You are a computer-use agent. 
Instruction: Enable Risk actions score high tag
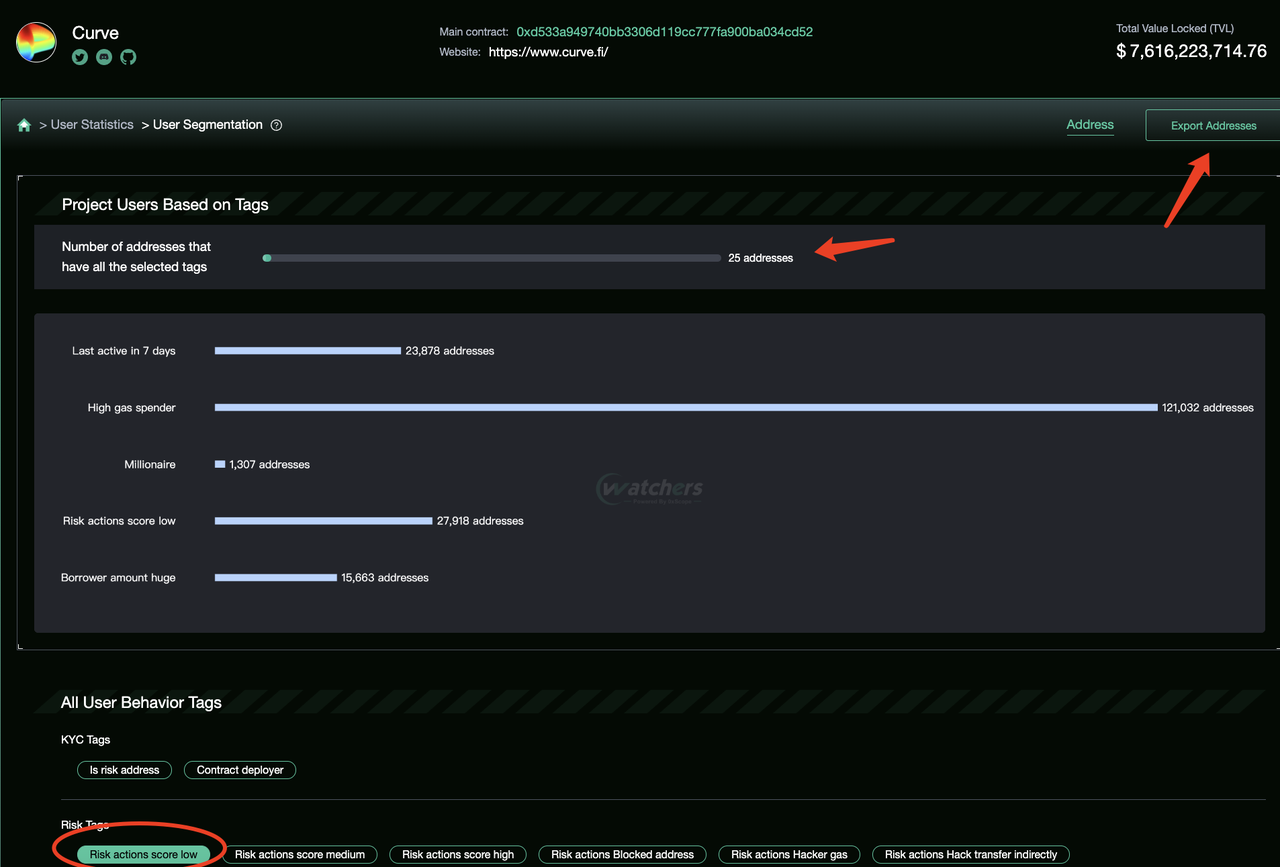coord(458,855)
